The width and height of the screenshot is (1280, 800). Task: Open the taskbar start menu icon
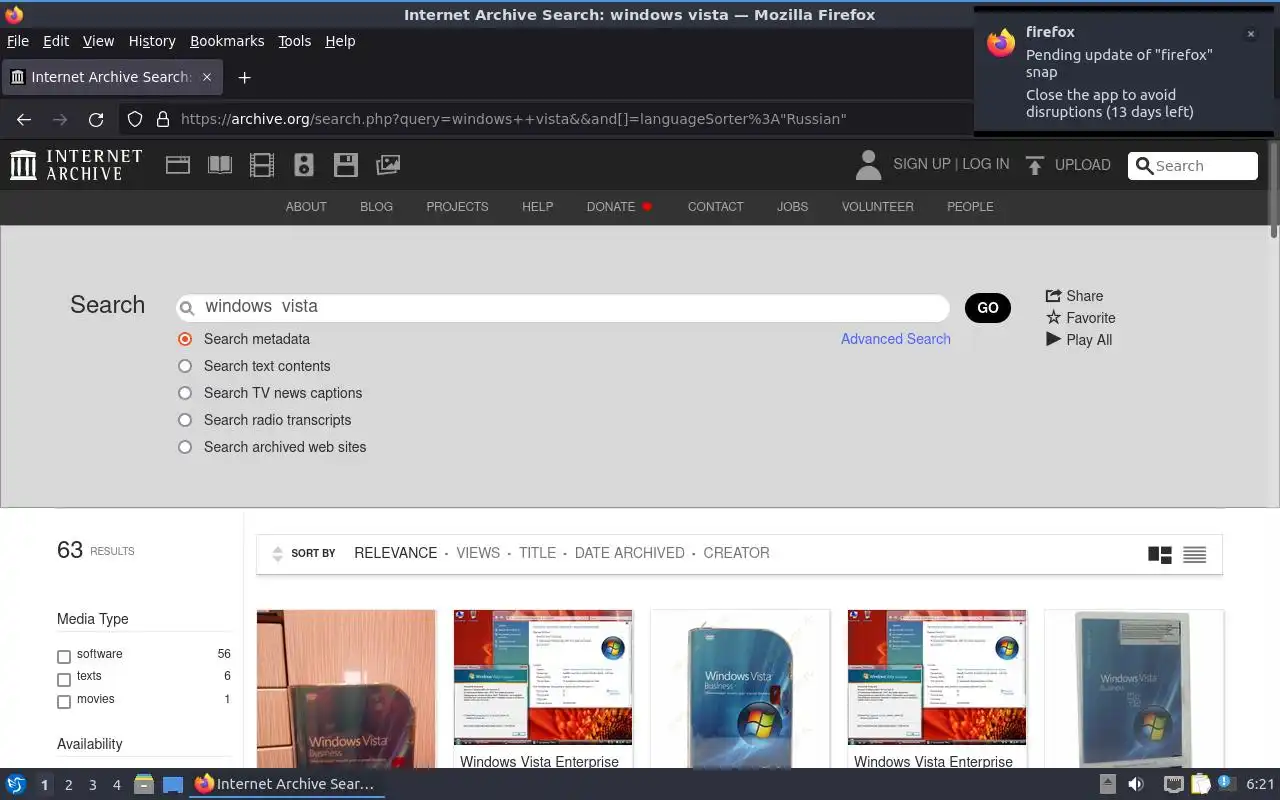coord(16,784)
